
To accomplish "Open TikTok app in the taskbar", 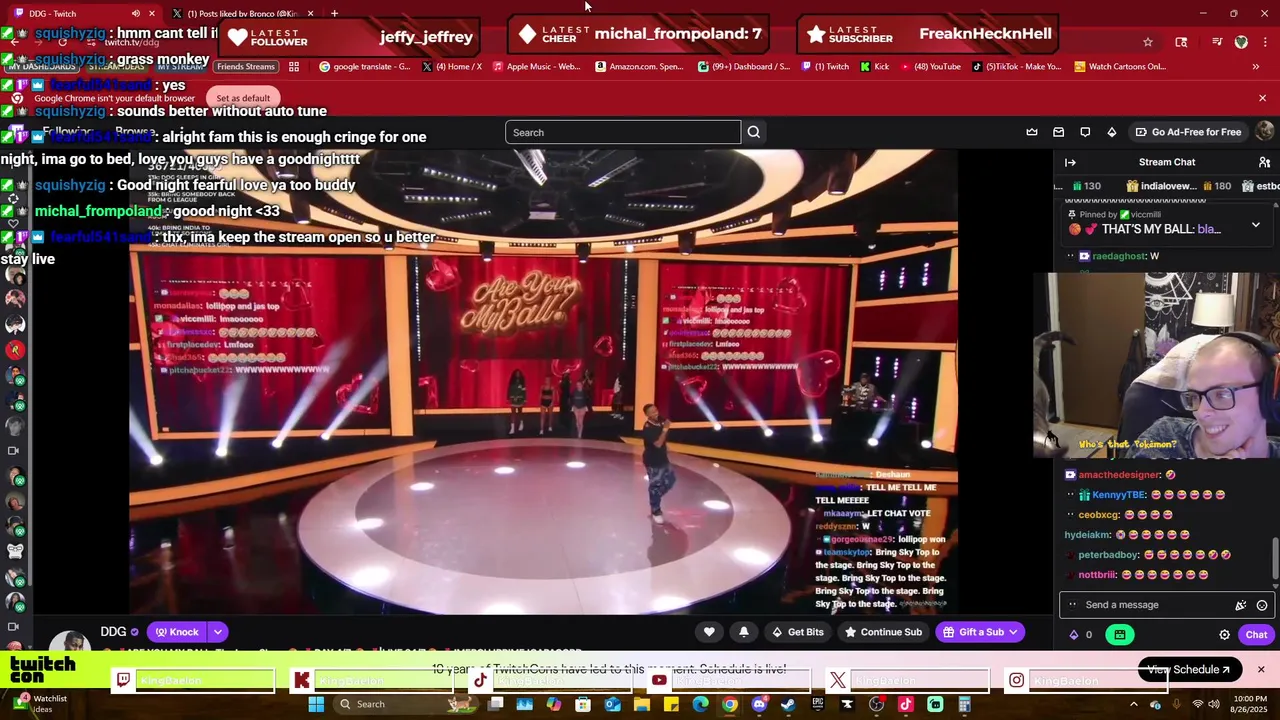I will point(905,704).
